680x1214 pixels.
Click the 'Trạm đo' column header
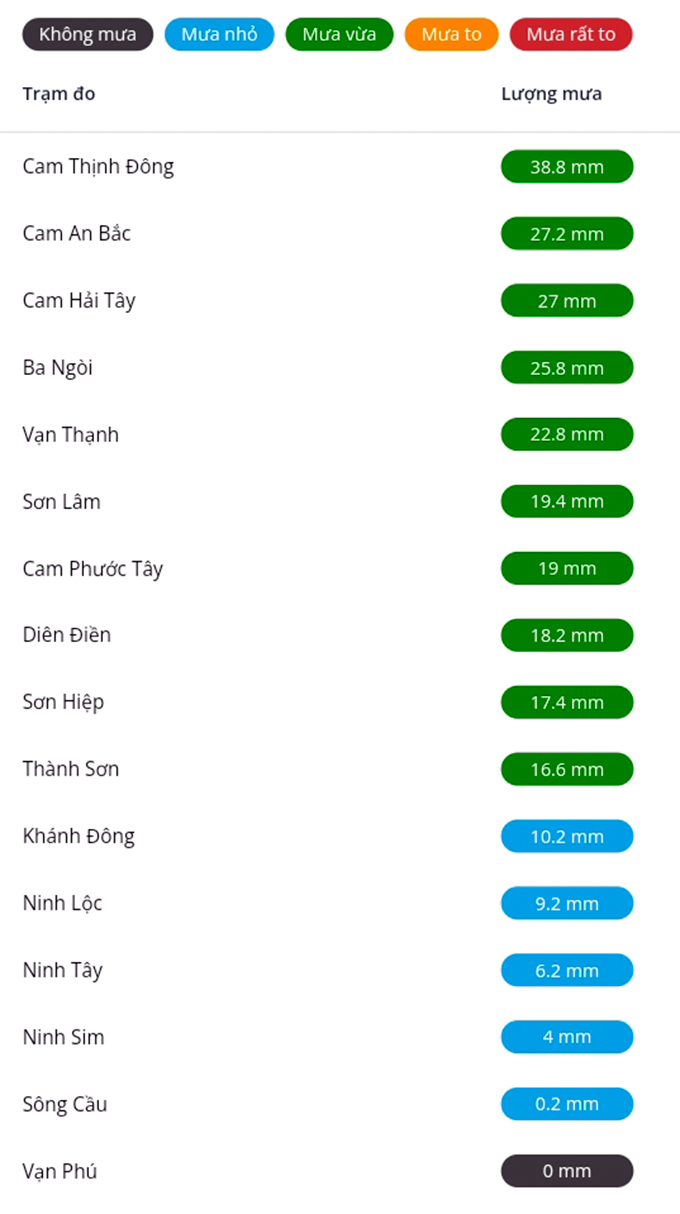click(x=59, y=94)
